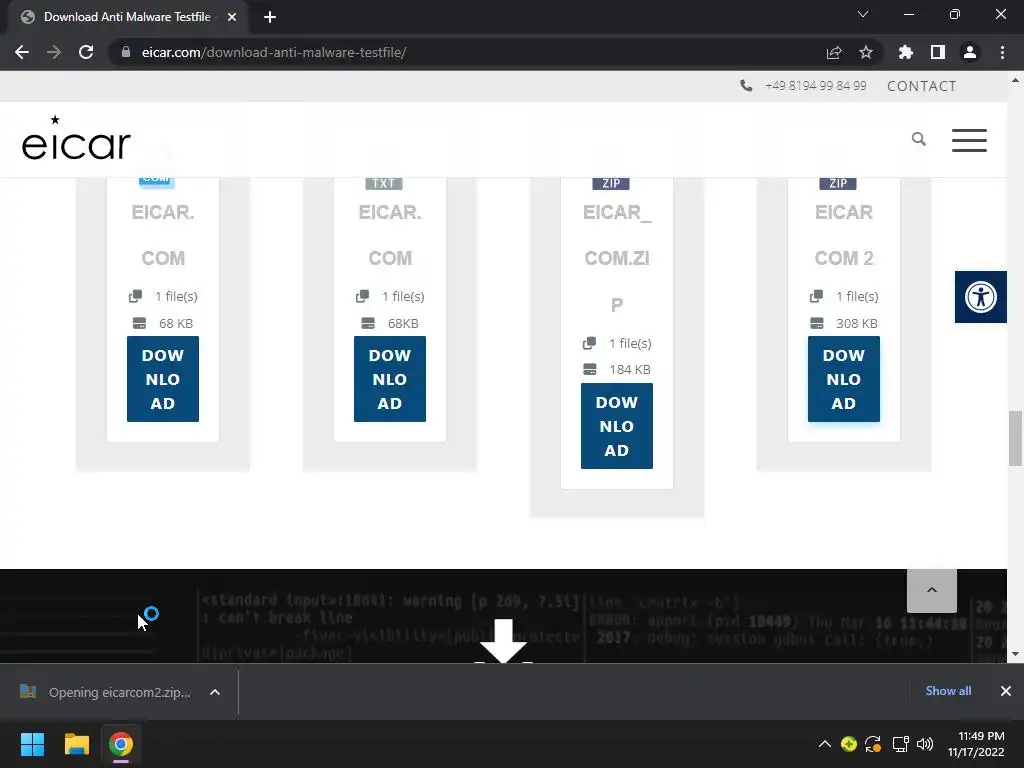Show all downloads
The image size is (1024, 768).
click(948, 691)
